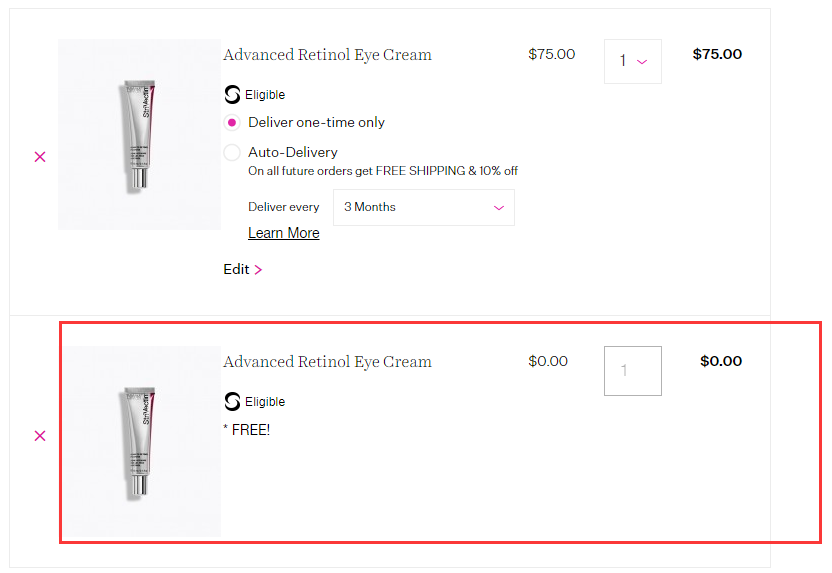Remove the $75.00 Advanced Retinol Eye Cream

(40, 157)
